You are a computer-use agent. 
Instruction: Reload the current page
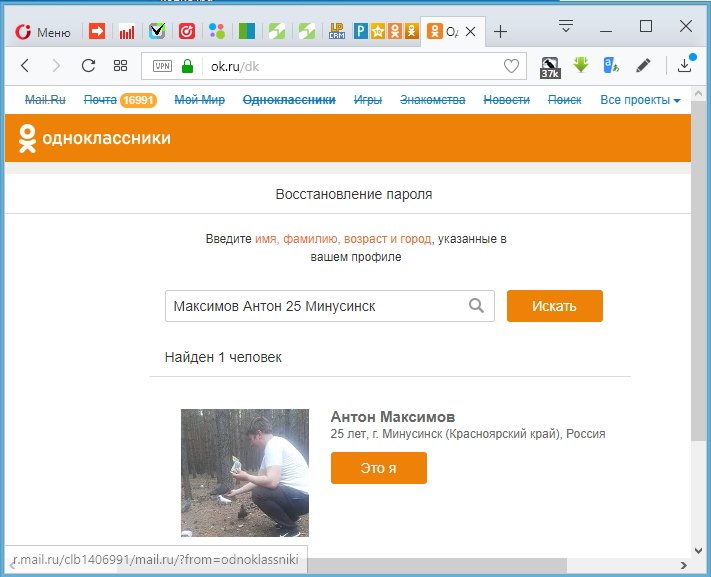(x=88, y=66)
